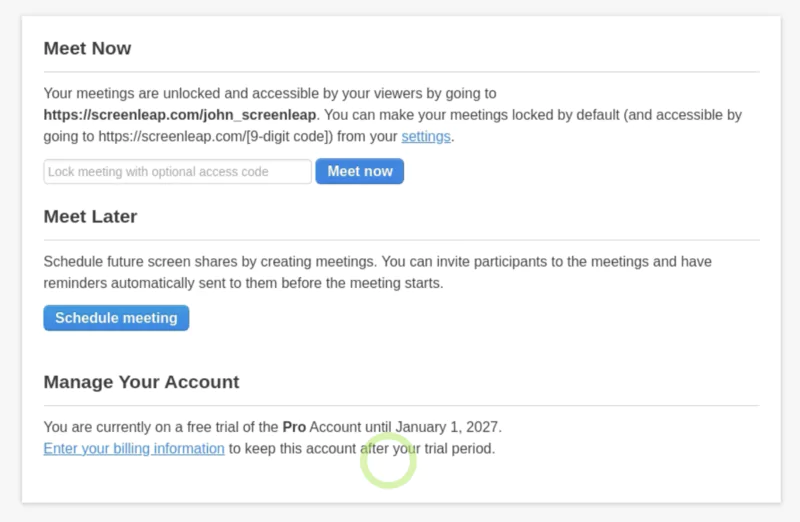Click the Schedule meeting button
This screenshot has width=800, height=522.
[116, 318]
